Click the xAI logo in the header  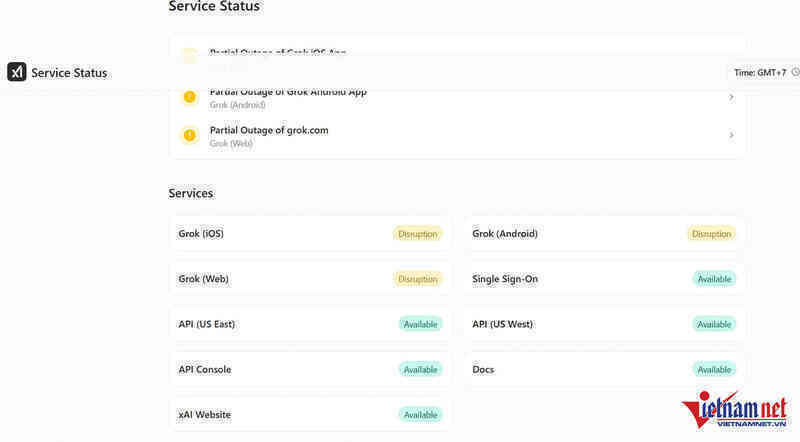pos(17,72)
